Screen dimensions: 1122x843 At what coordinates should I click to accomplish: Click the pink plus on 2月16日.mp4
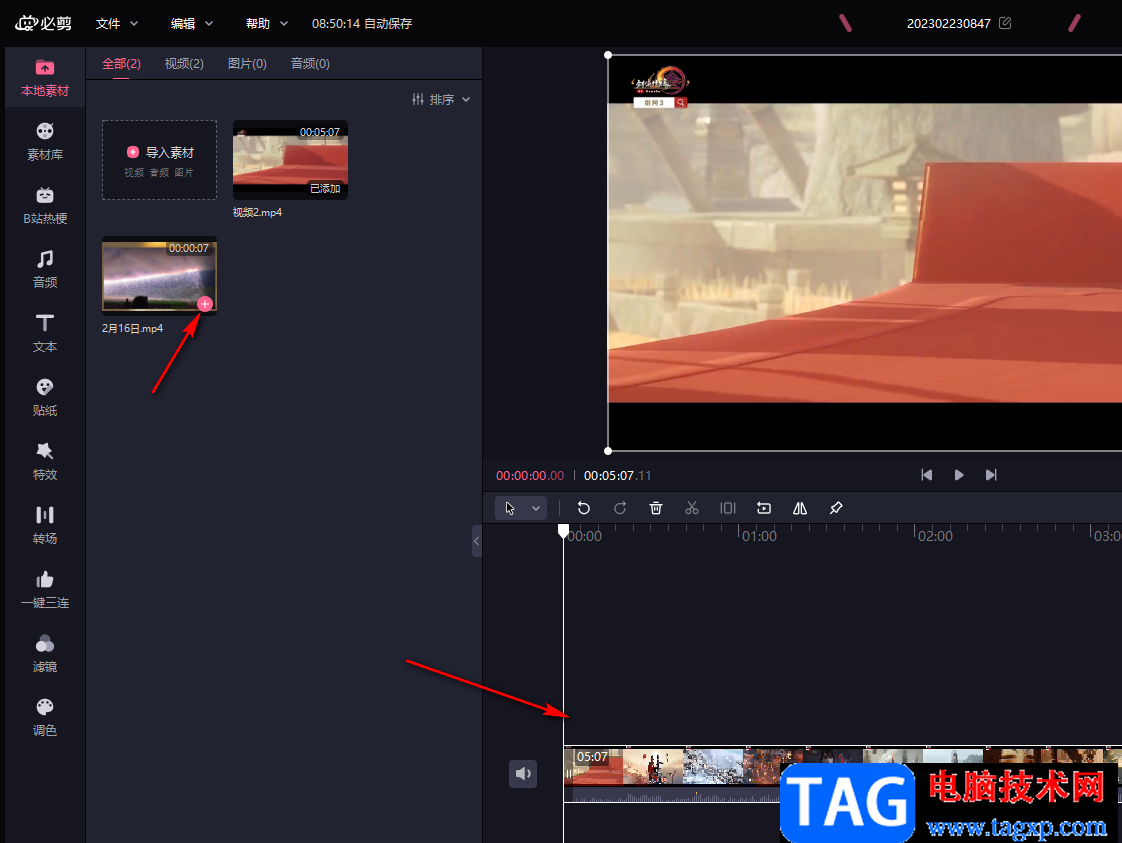point(205,304)
